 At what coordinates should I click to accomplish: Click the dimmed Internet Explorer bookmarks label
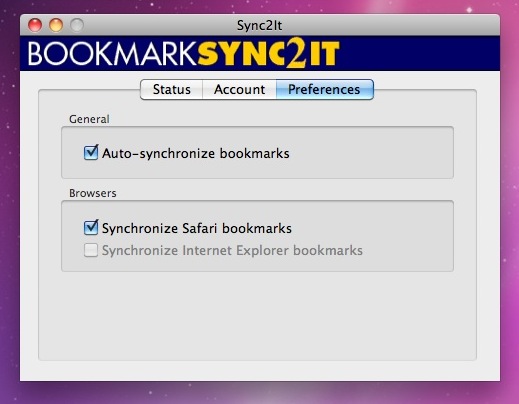[232, 250]
